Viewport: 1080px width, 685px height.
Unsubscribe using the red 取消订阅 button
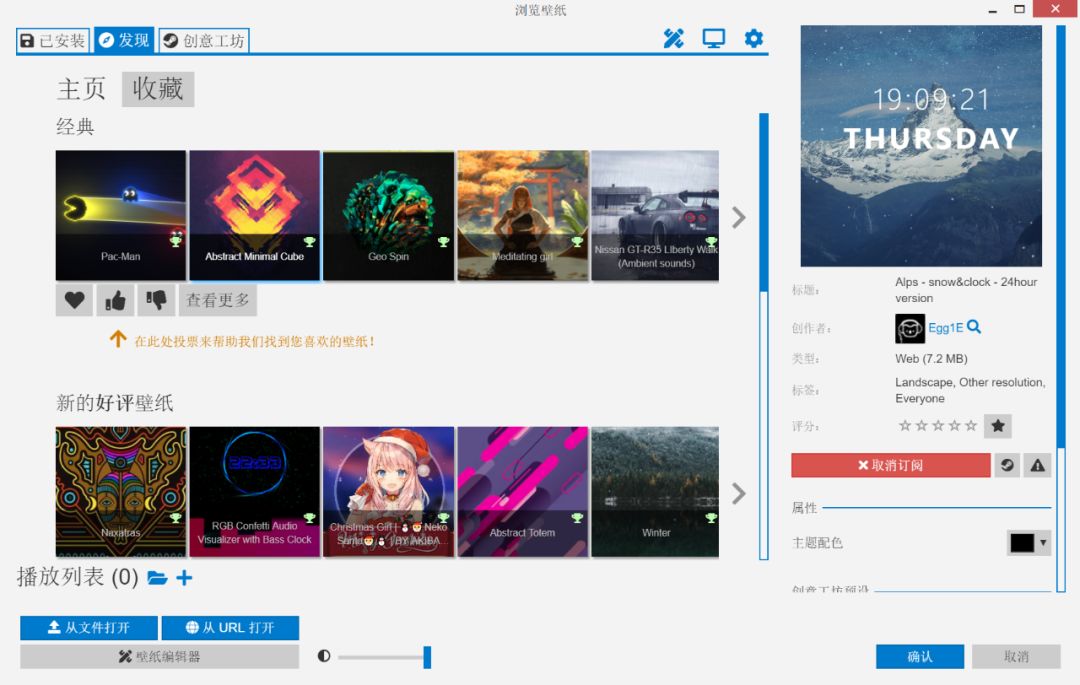point(890,465)
